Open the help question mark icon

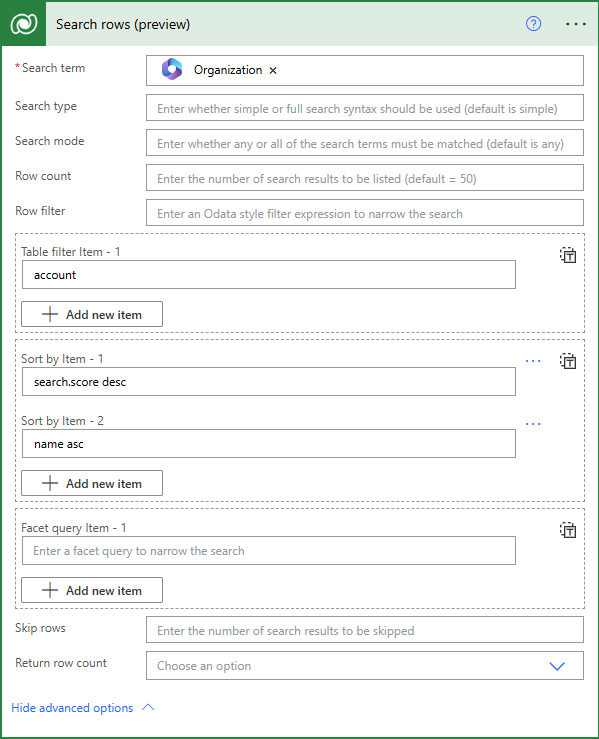[533, 24]
